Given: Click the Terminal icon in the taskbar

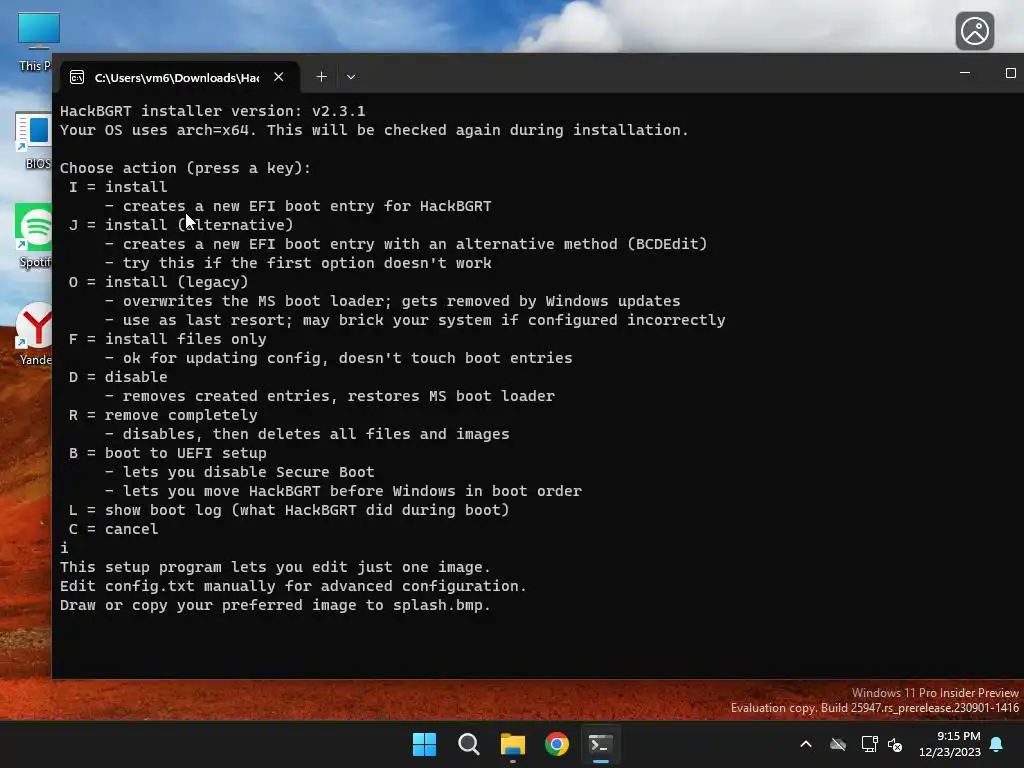Looking at the screenshot, I should tap(601, 744).
